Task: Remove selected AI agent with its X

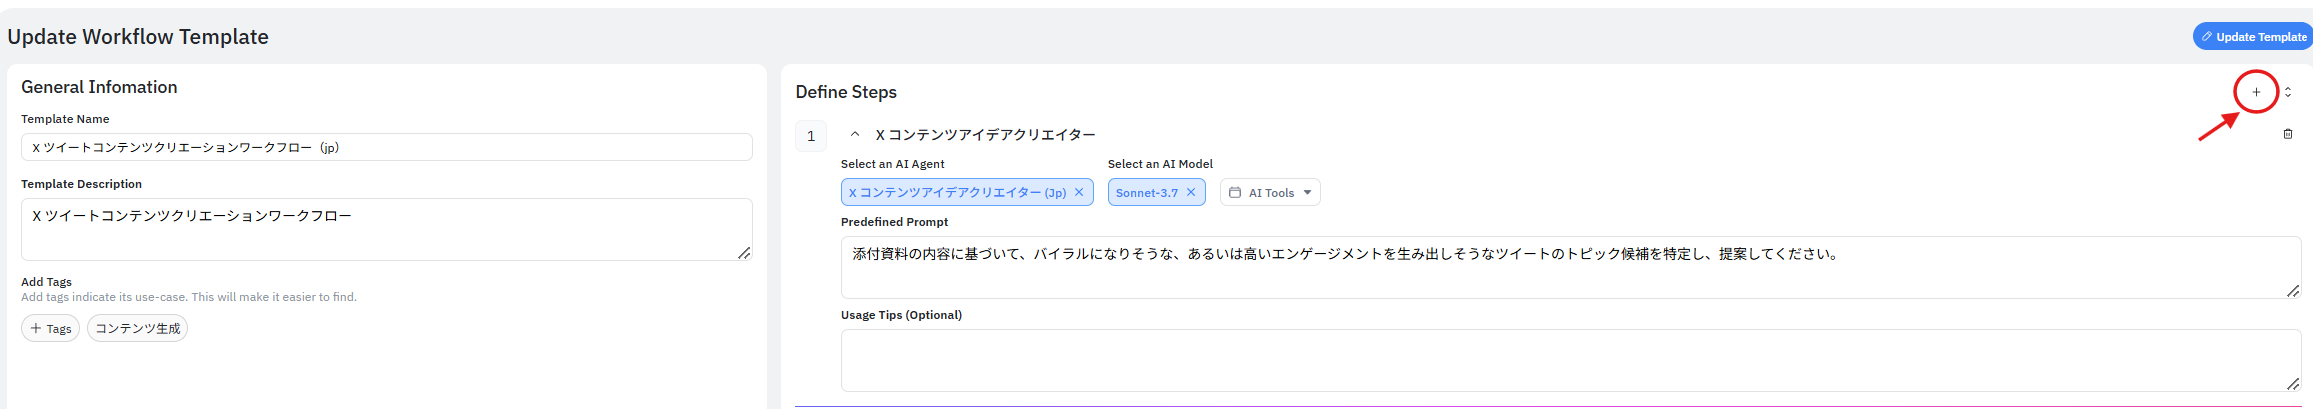Action: point(1079,192)
